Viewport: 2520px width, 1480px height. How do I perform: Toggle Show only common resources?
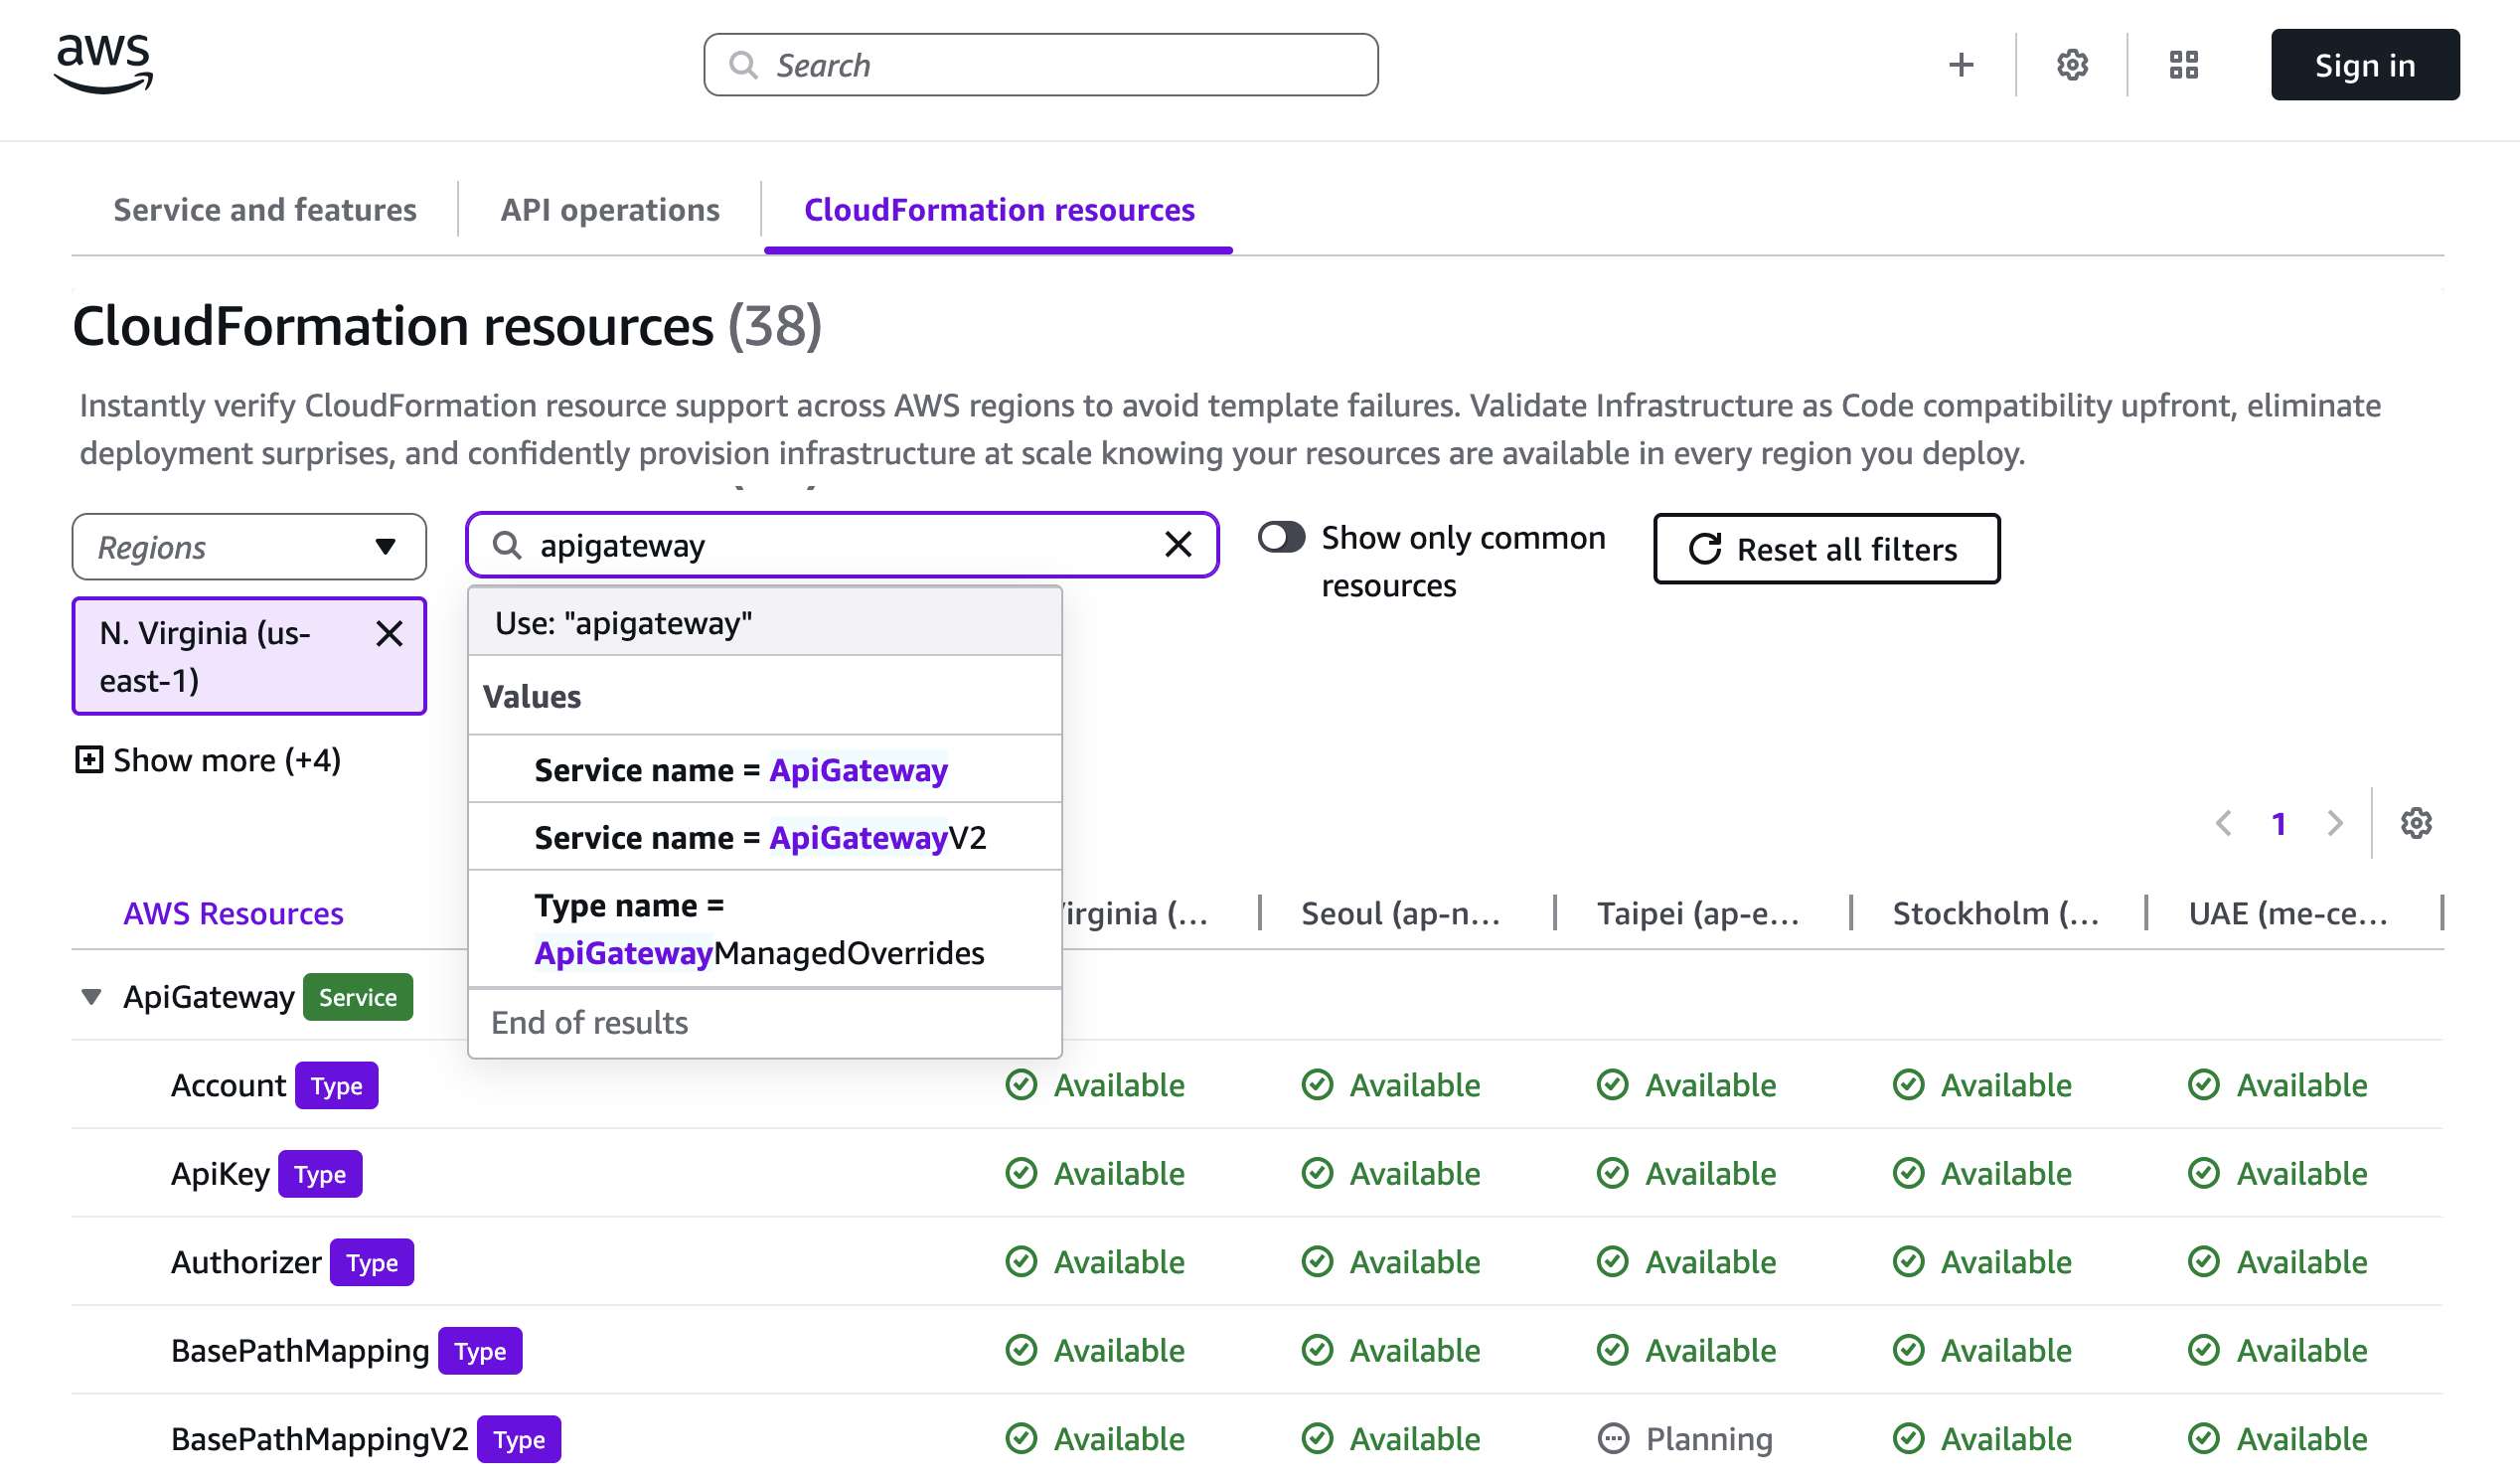pyautogui.click(x=1281, y=537)
